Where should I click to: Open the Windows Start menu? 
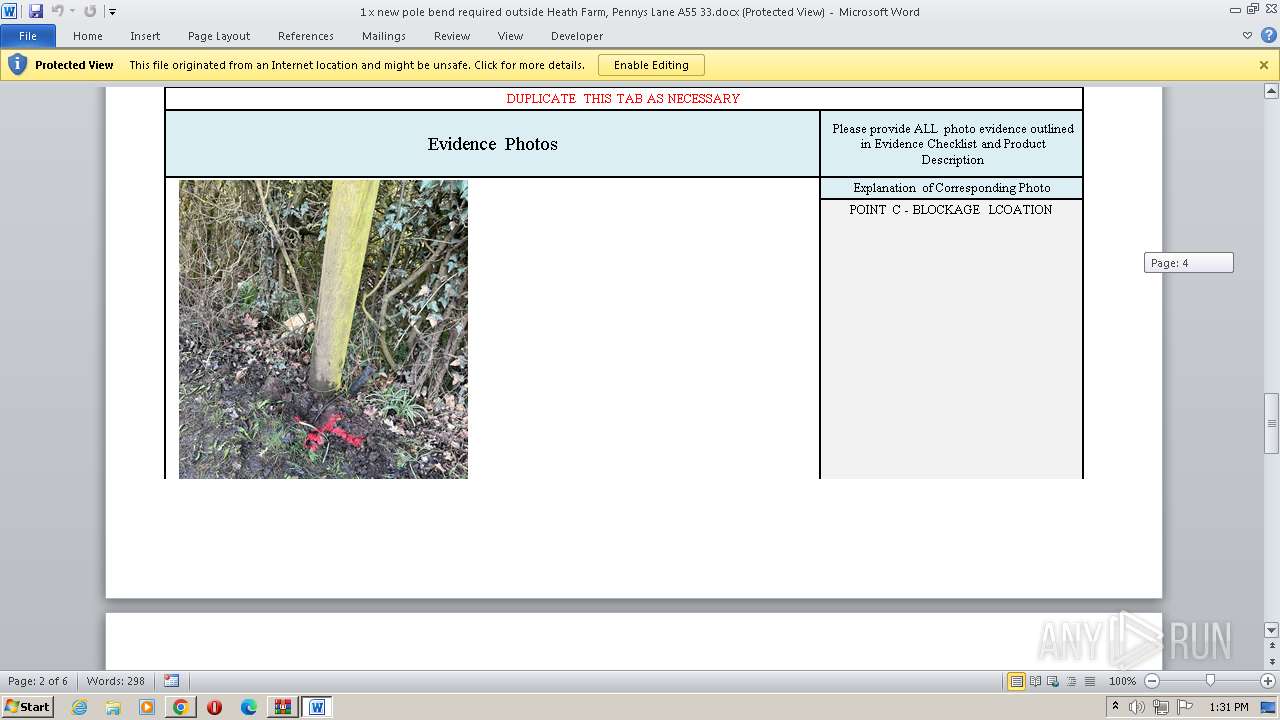[x=27, y=707]
